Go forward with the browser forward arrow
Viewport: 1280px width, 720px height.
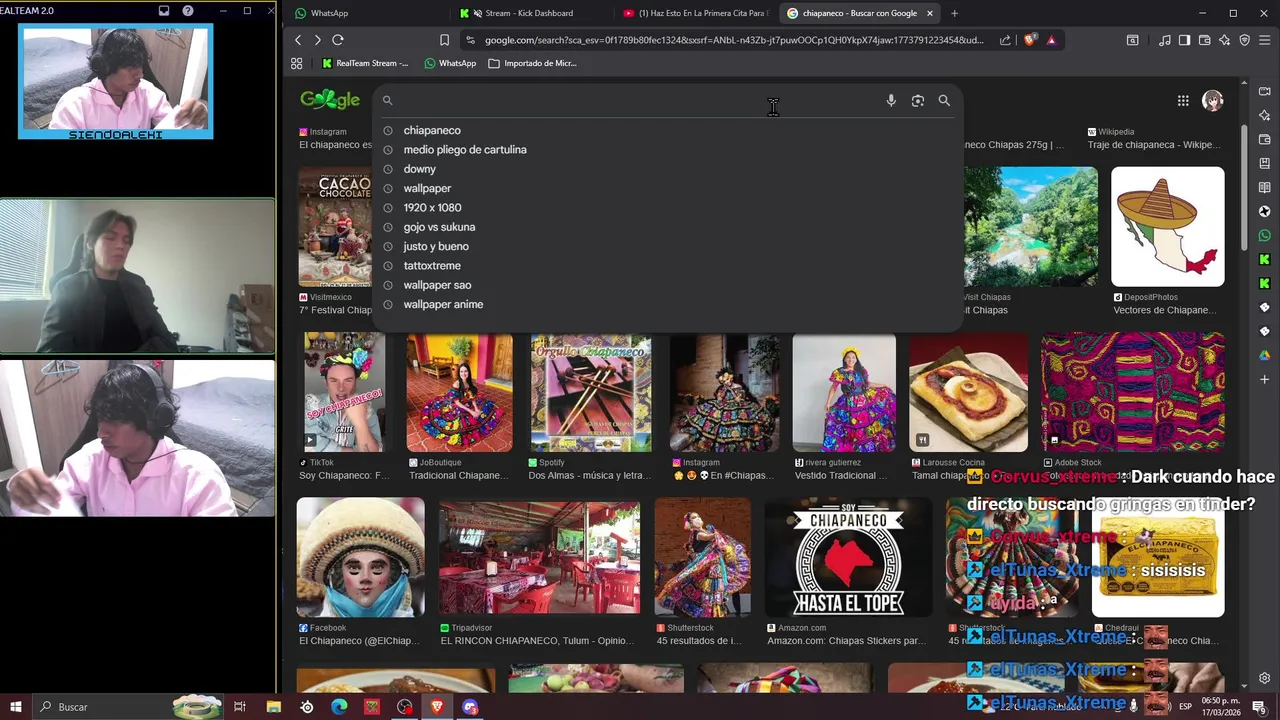[317, 40]
